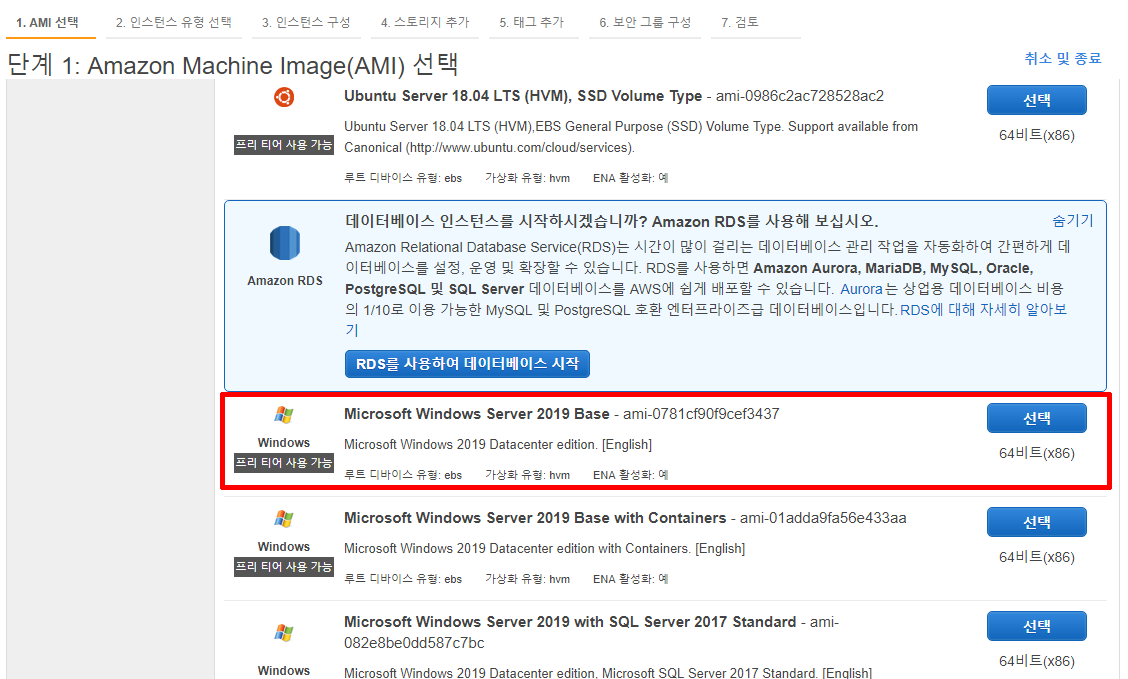The image size is (1128, 679).
Task: Click the Amazon RDS database icon
Action: click(x=285, y=243)
